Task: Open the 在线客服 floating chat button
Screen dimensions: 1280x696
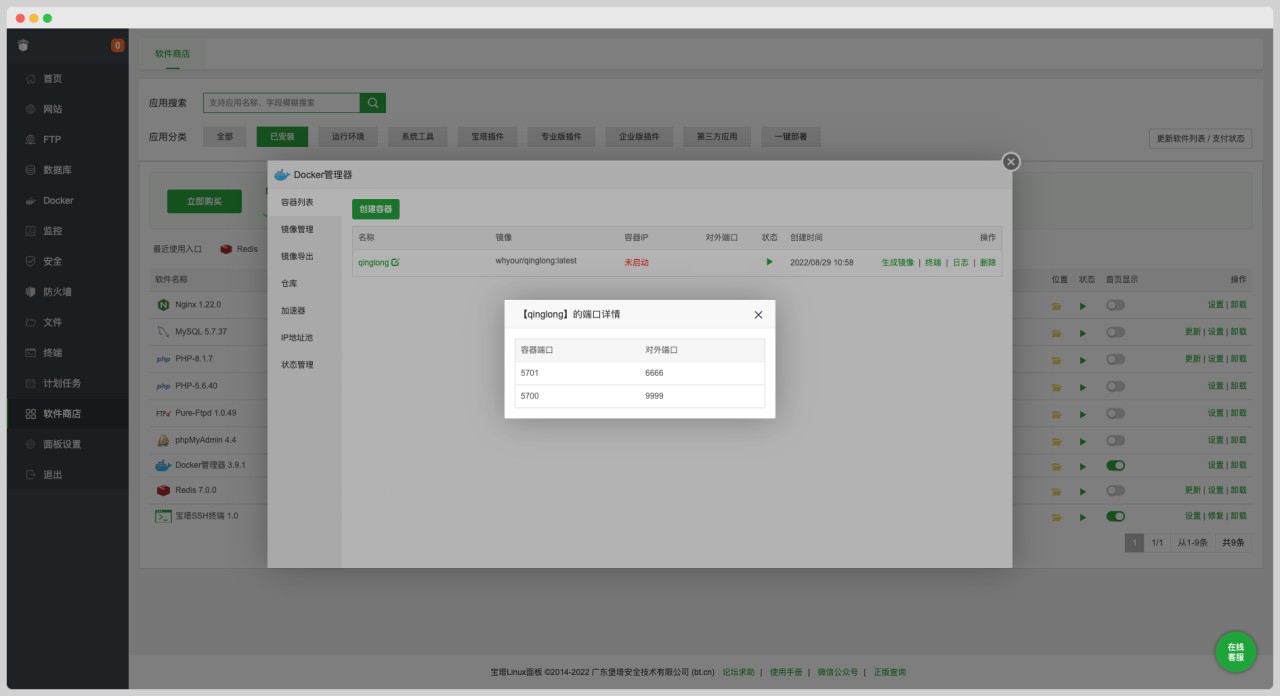Action: pyautogui.click(x=1236, y=652)
